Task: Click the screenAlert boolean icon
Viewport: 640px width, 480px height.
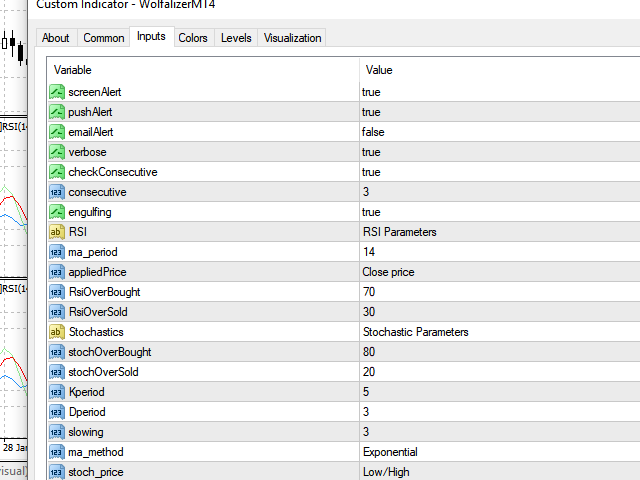Action: pyautogui.click(x=57, y=92)
